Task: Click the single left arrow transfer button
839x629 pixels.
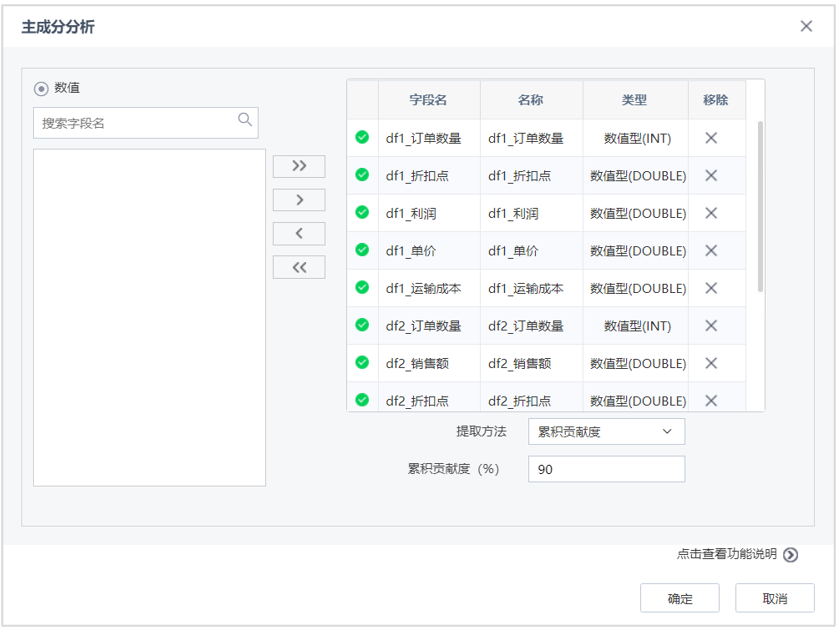Action: (x=298, y=233)
